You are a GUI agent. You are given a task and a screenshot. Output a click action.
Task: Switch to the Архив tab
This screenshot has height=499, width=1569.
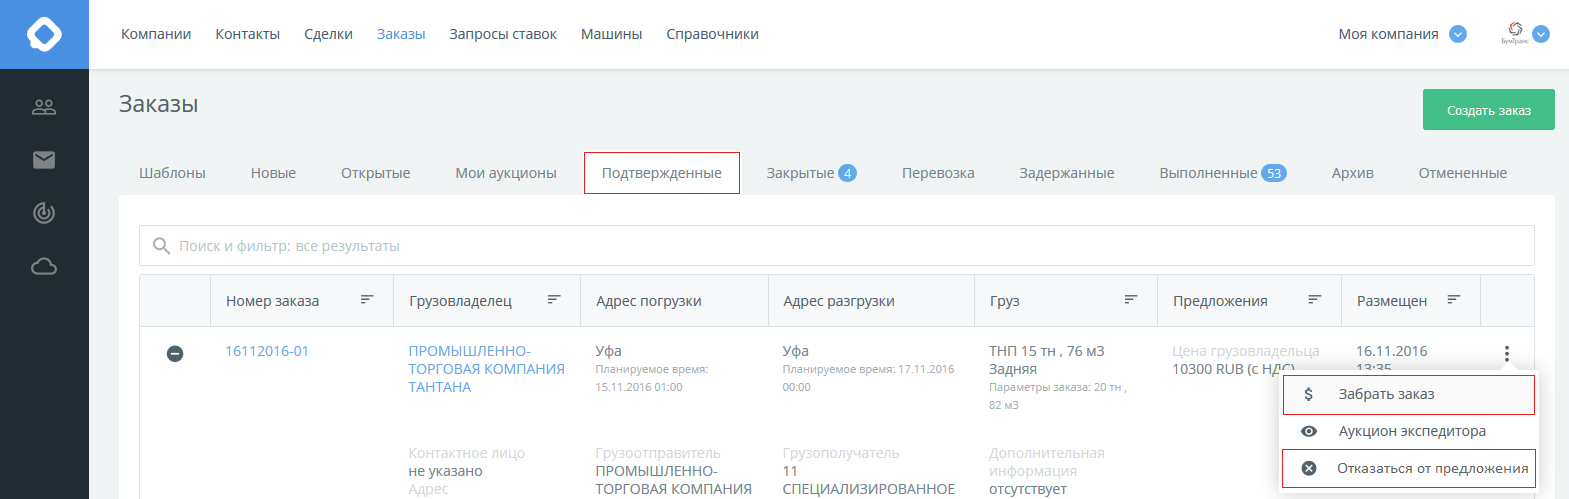(1352, 173)
